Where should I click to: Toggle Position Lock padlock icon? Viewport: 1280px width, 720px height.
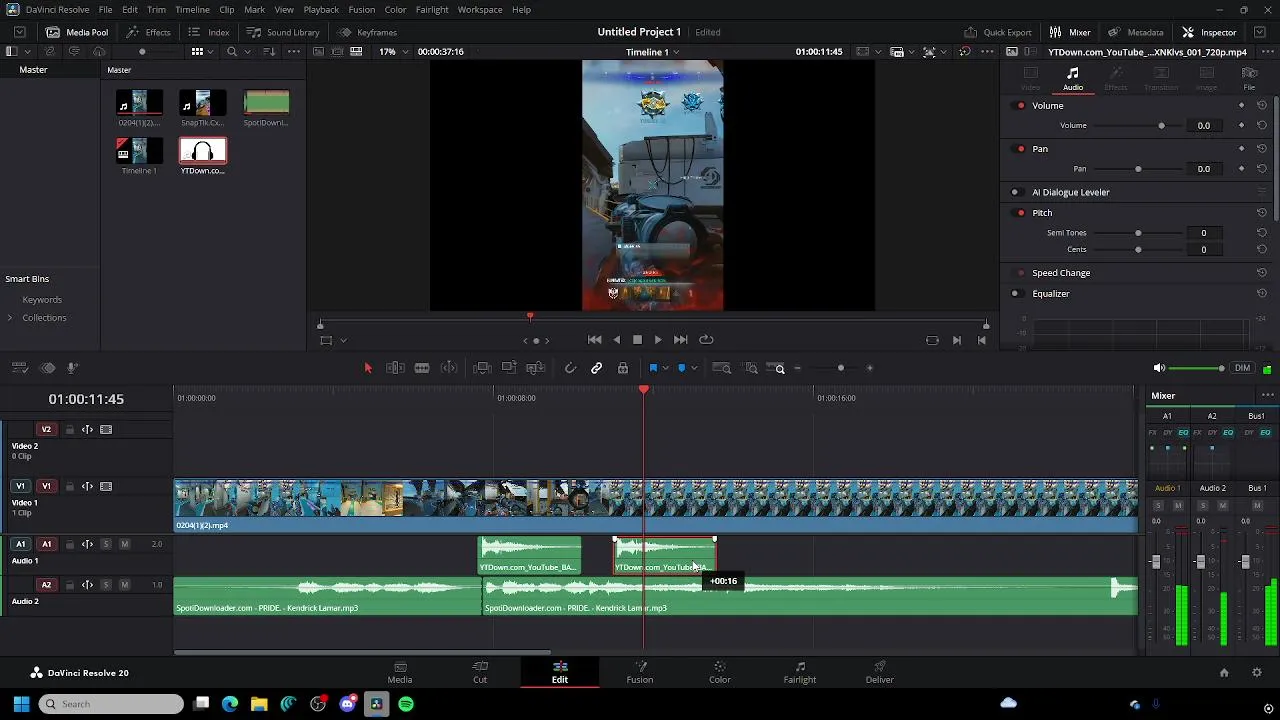click(x=623, y=368)
